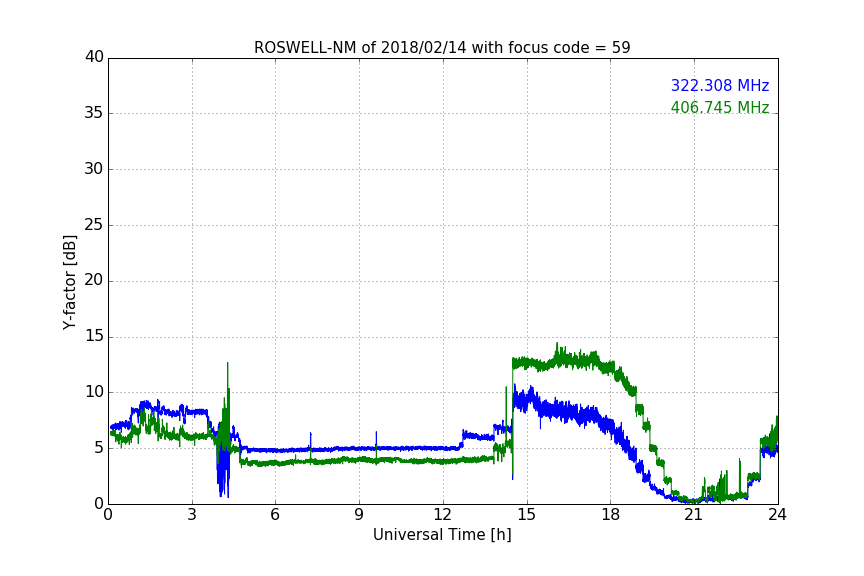Click the plot title 'ROSWELL-NM of 2018/02/14'
This screenshot has width=864, height=576.
tap(442, 48)
